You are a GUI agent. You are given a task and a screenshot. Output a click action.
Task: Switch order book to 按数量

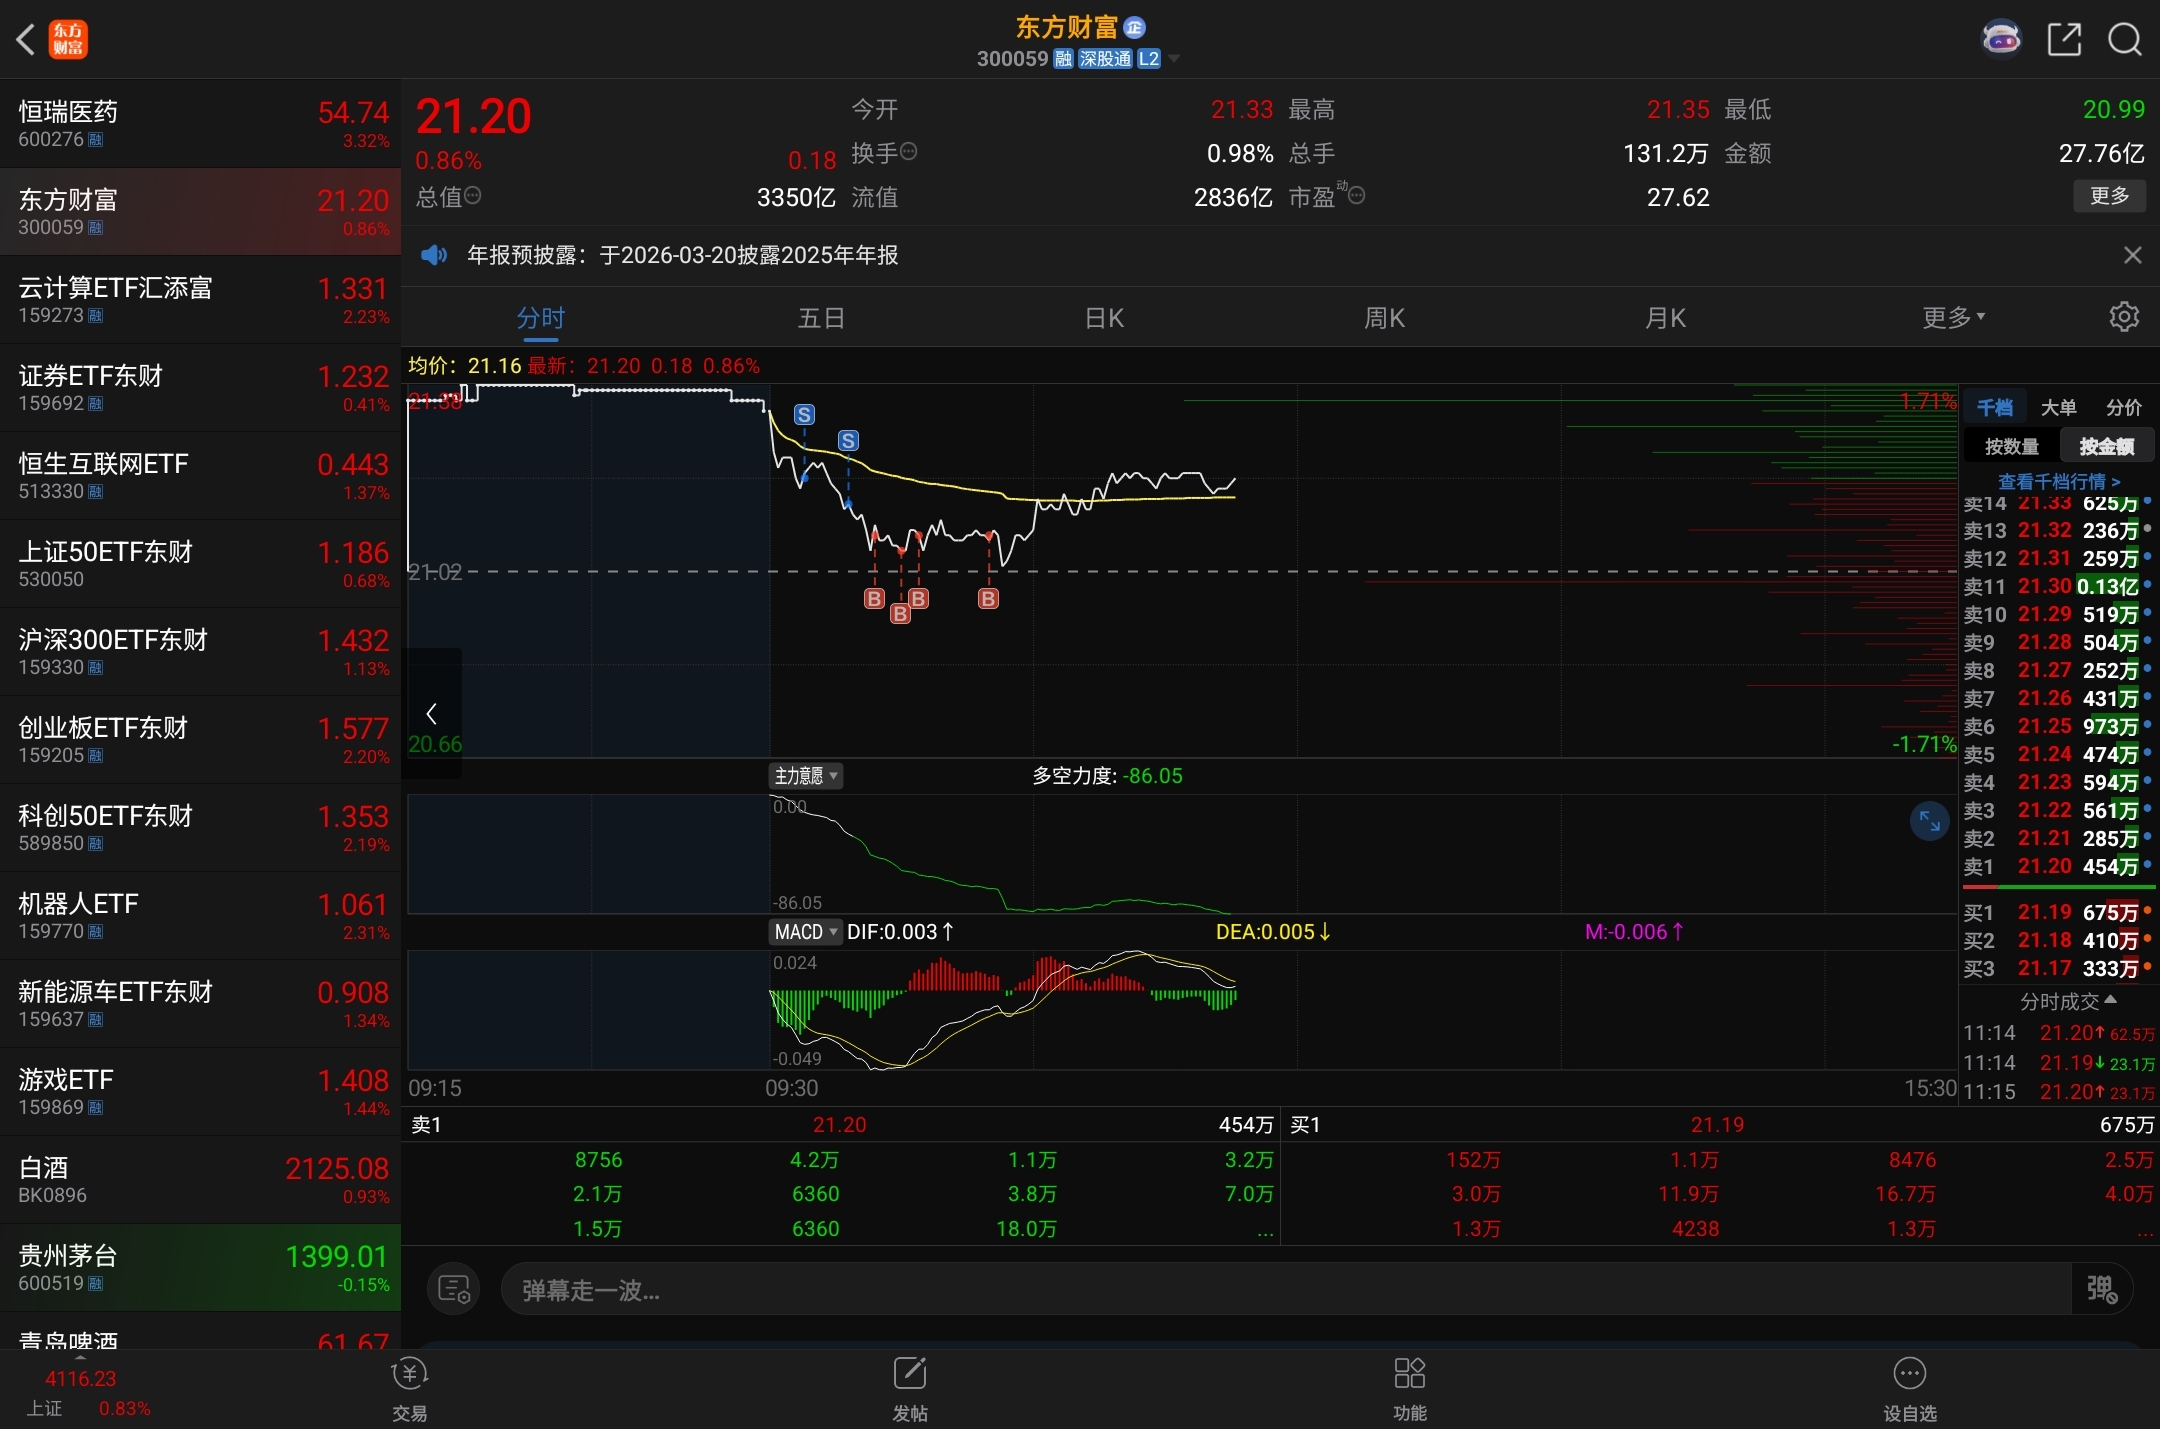2011,446
